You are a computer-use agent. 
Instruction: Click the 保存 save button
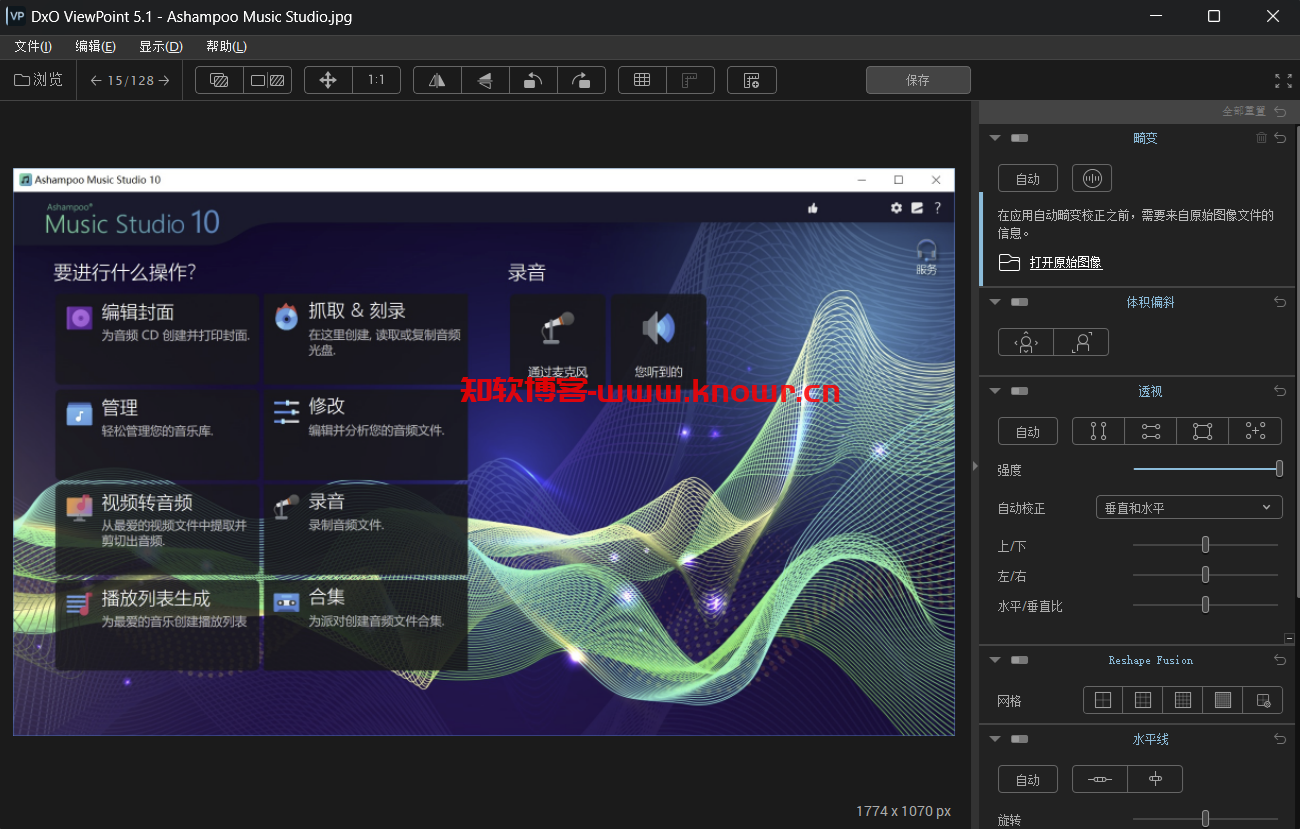[918, 80]
